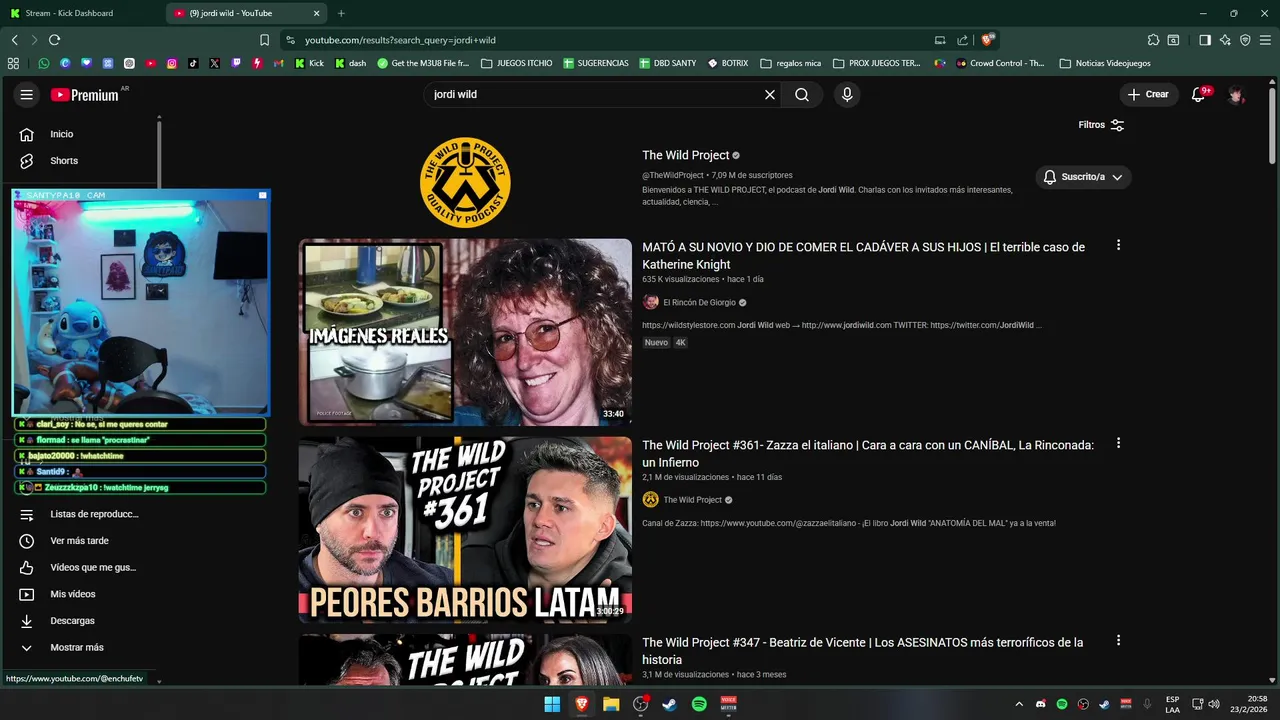The height and width of the screenshot is (720, 1280).
Task: Open the WhatsApp bookmark icon
Action: pyautogui.click(x=44, y=63)
